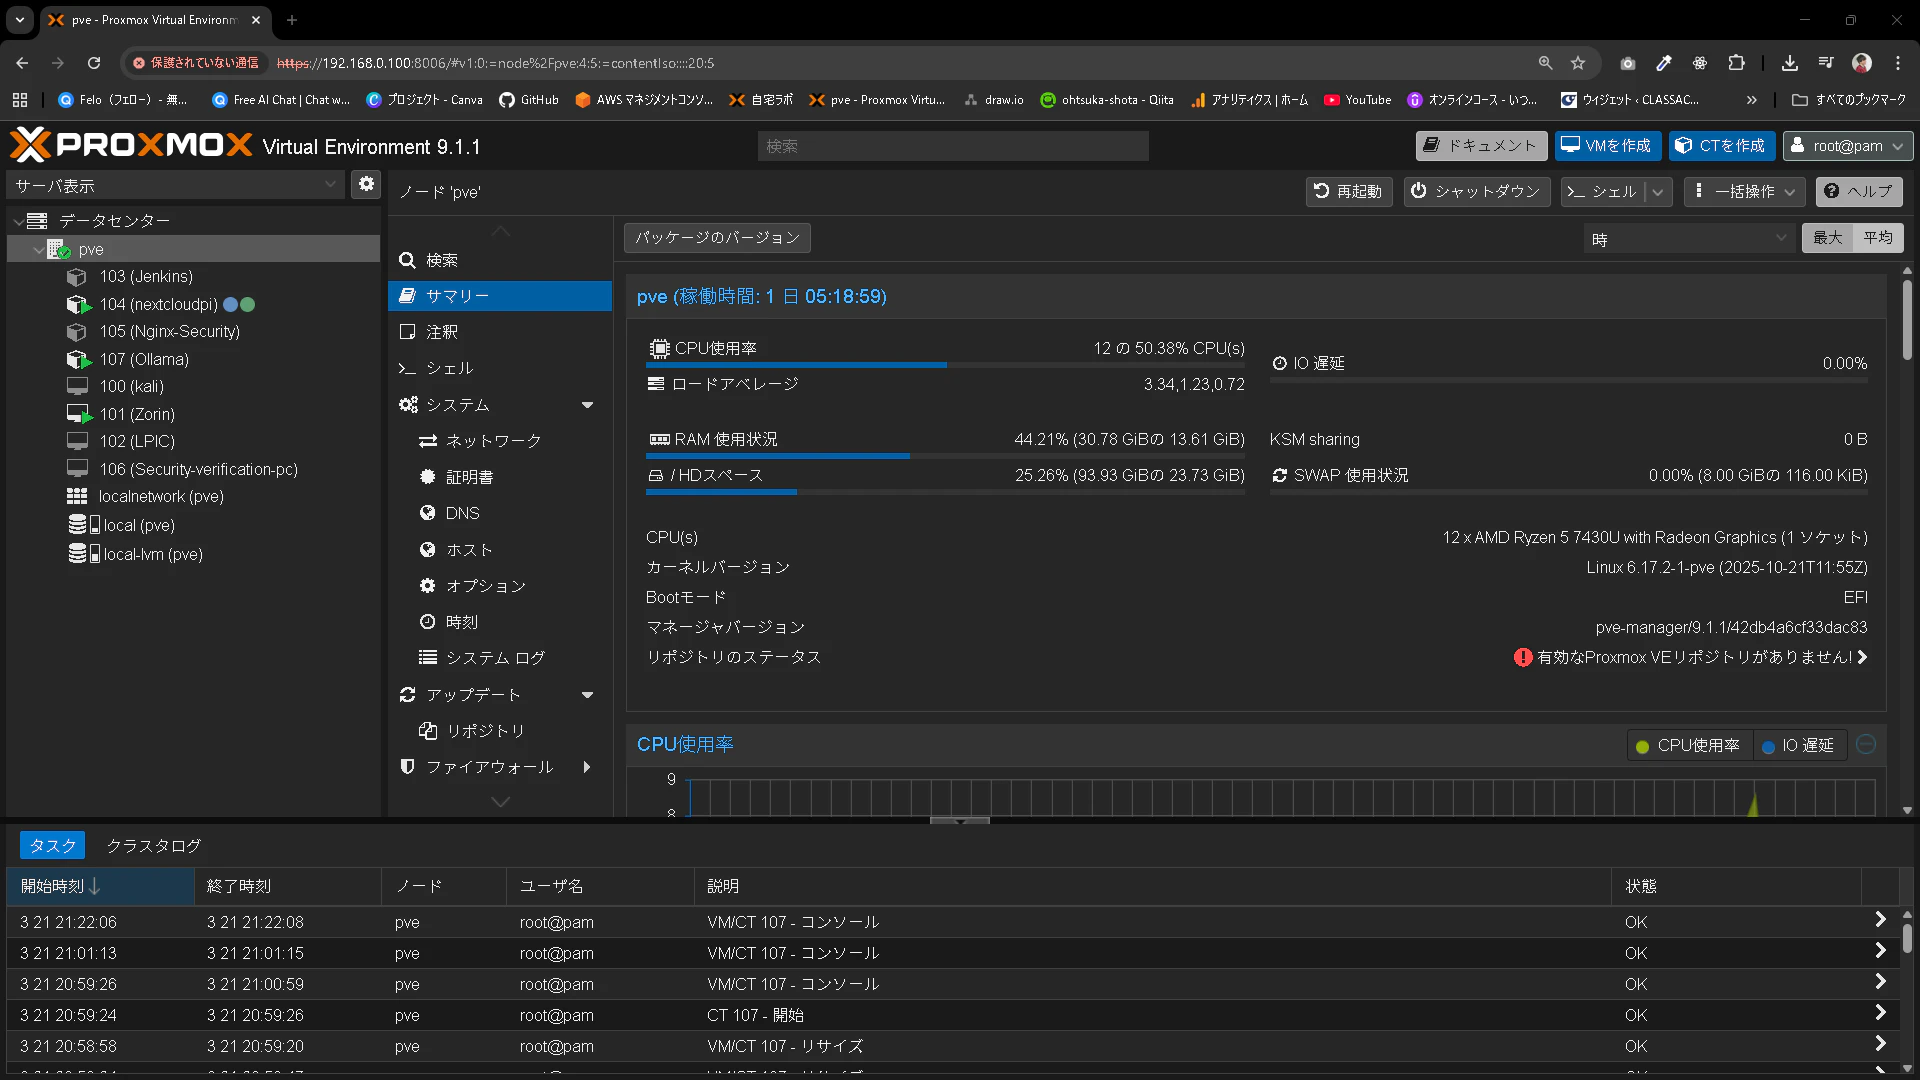Image resolution: width=1920 pixels, height=1080 pixels.
Task: Open the System Log (システム ログ) page
Action: [x=495, y=658]
